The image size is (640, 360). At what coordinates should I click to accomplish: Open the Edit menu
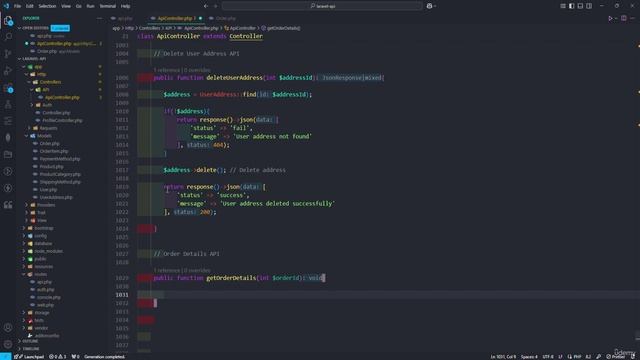tap(30, 6)
